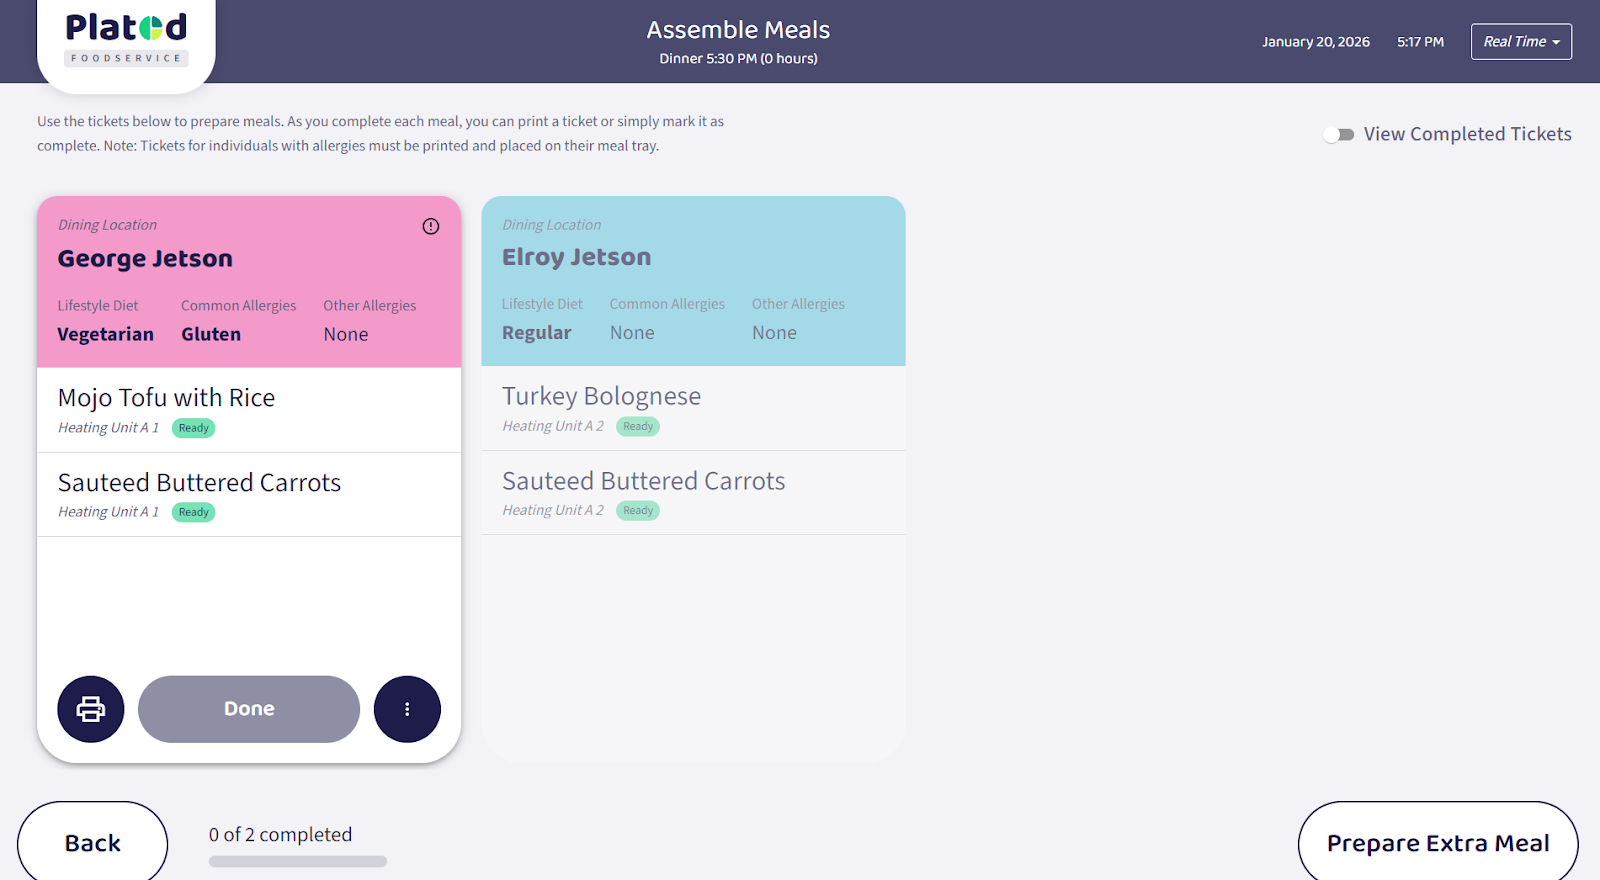
Task: Click the completed tickets progress bar
Action: click(x=298, y=861)
